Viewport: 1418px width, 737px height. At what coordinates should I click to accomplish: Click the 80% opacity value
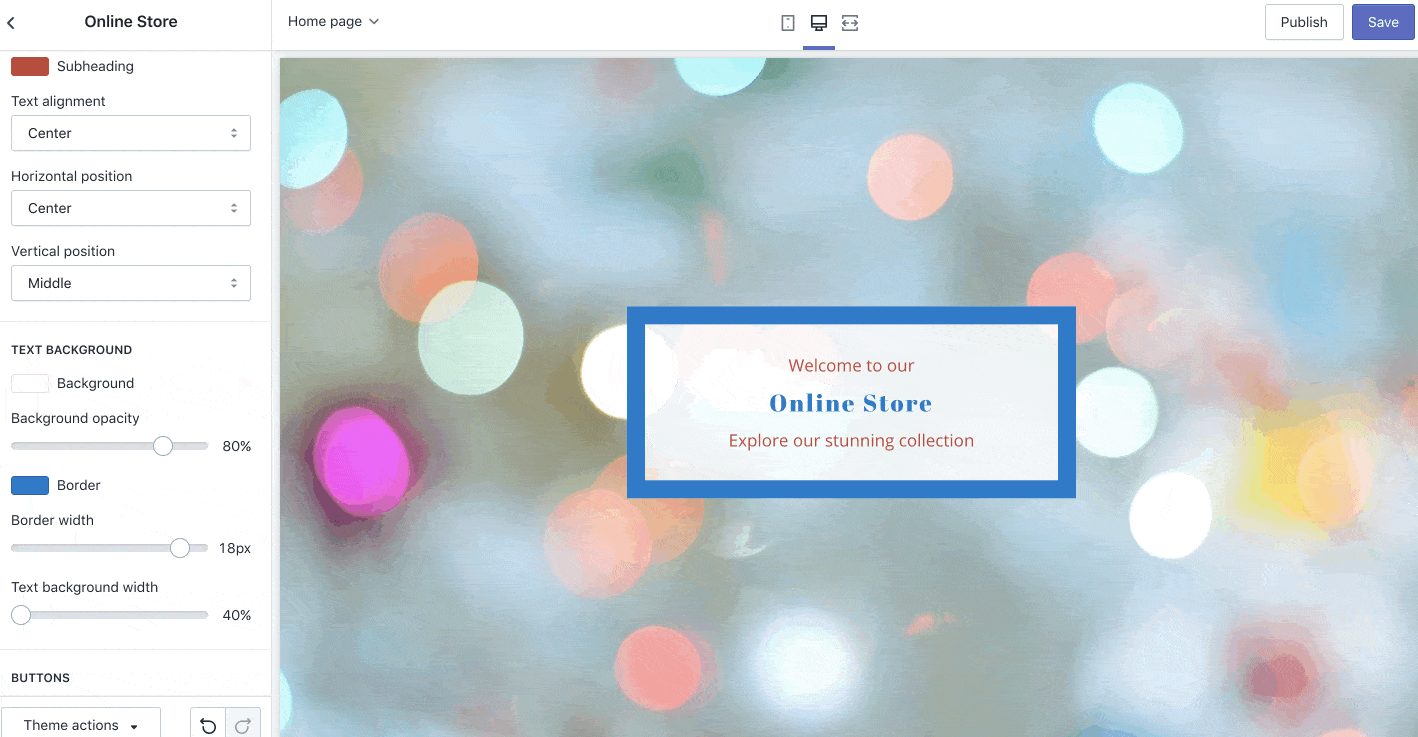coord(237,446)
